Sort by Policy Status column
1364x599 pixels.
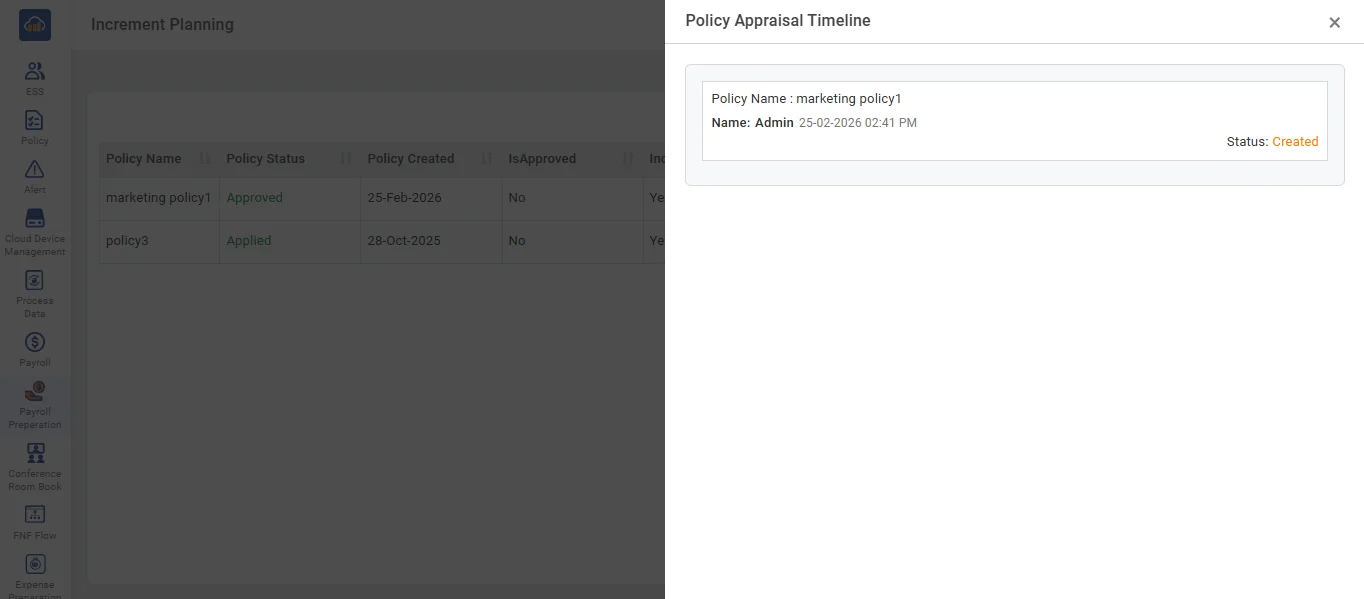point(265,159)
